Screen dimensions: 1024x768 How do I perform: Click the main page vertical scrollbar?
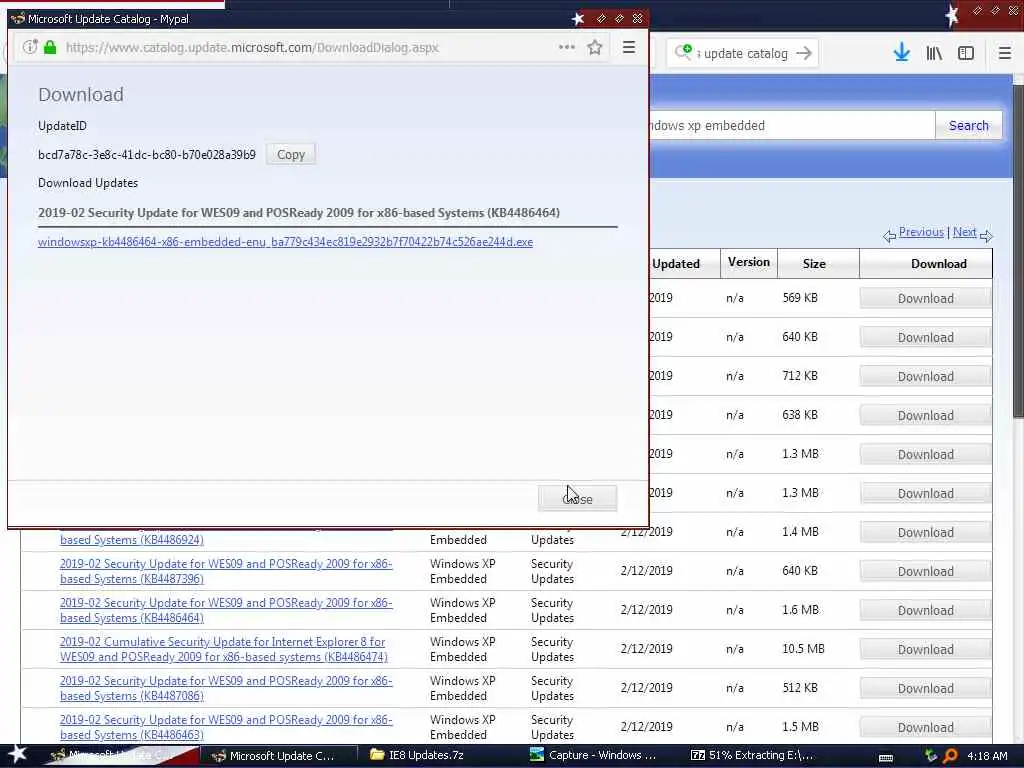pos(1017,251)
